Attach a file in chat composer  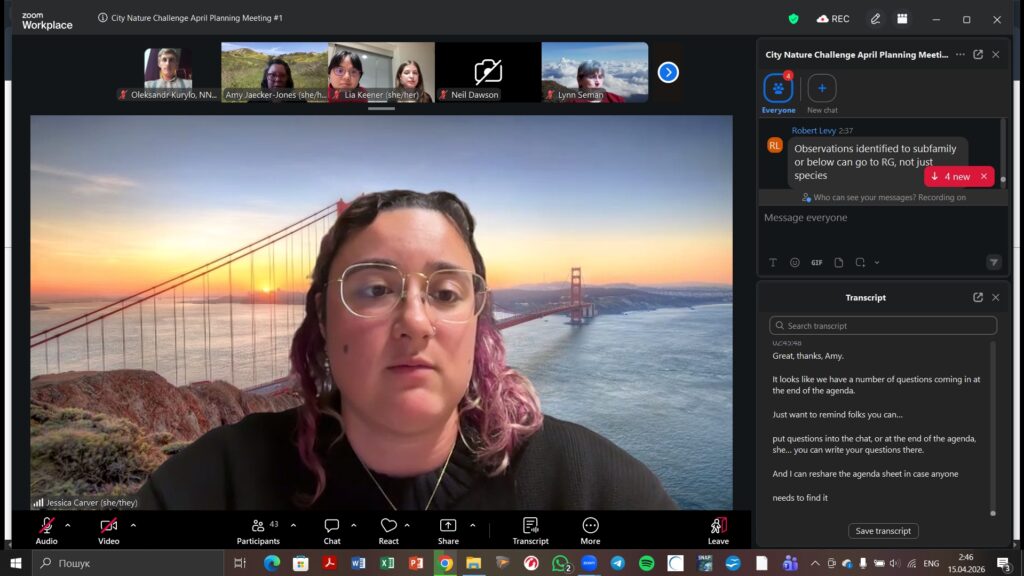coord(839,263)
